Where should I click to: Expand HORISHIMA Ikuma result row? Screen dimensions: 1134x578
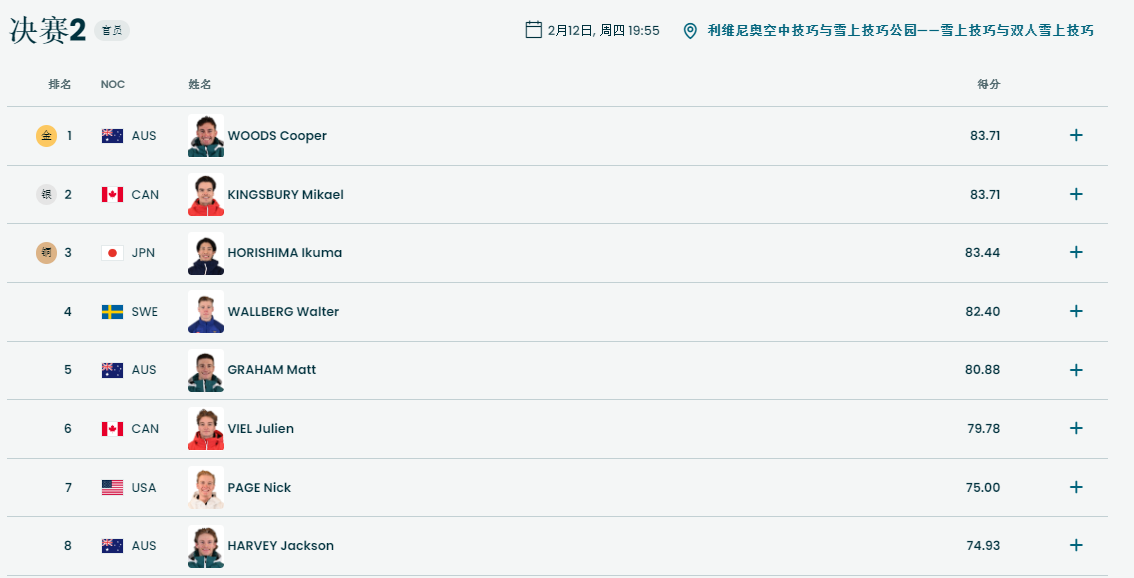pyautogui.click(x=1076, y=252)
